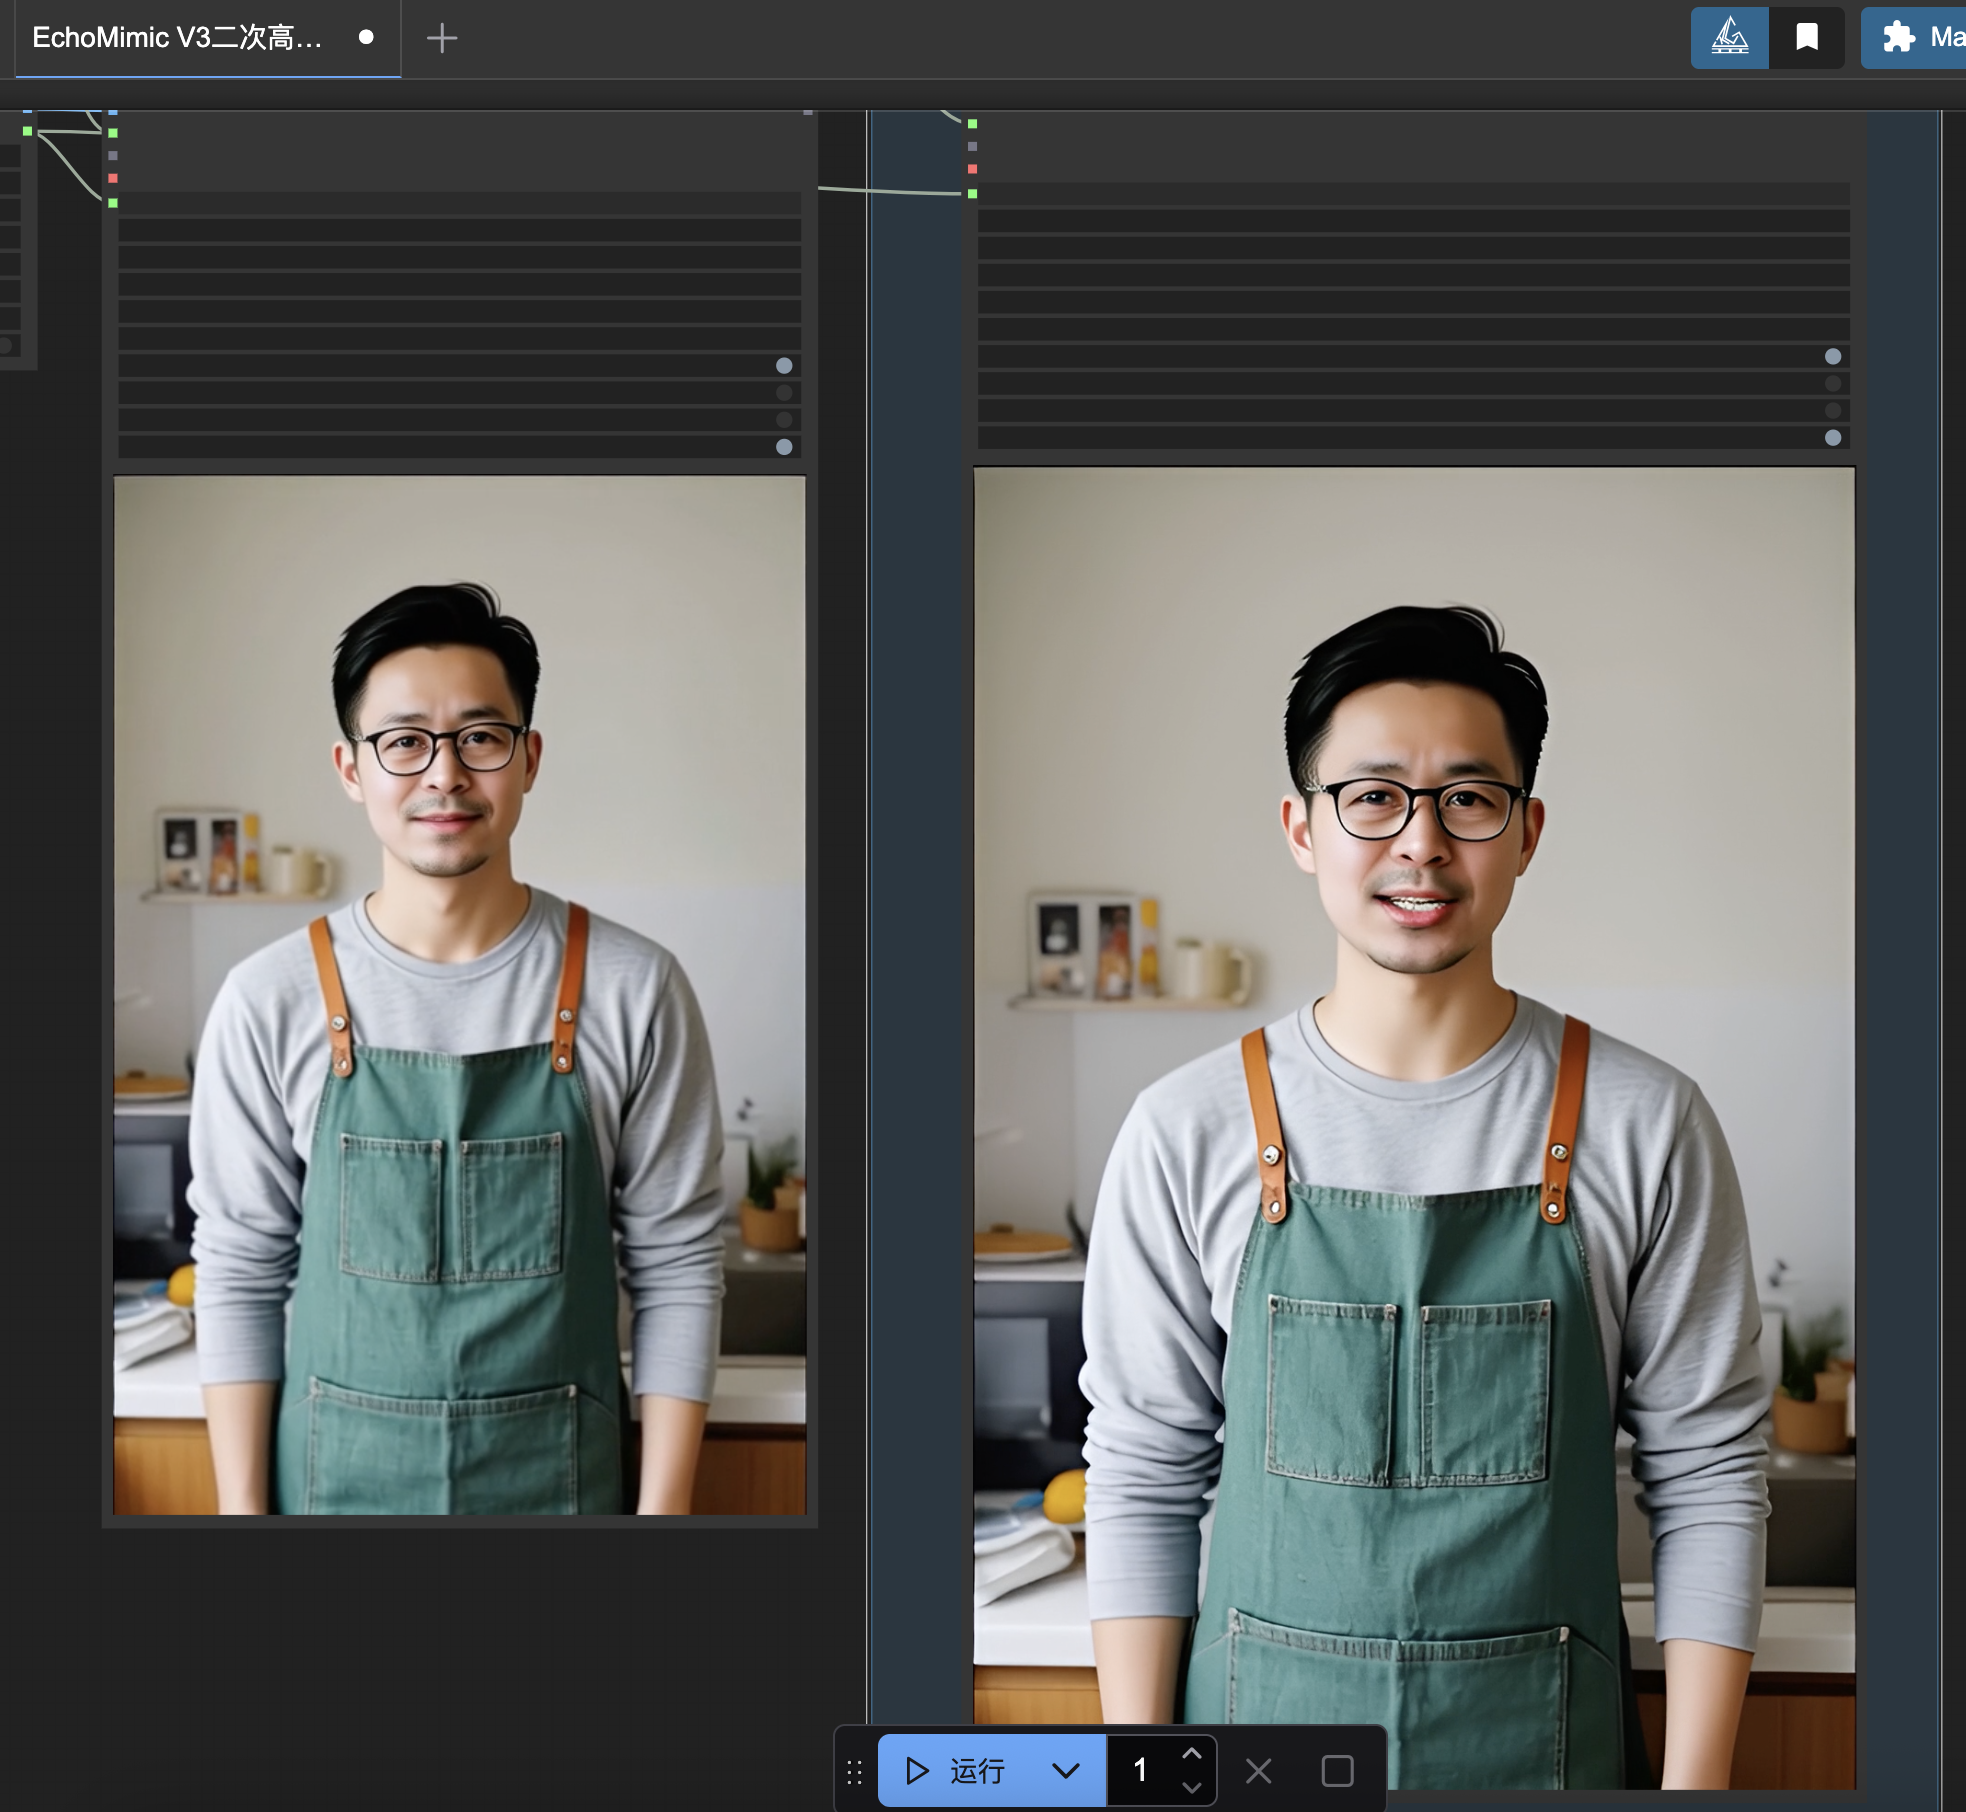The width and height of the screenshot is (1966, 1812).
Task: Click the play triangle icon on 运行 button
Action: click(916, 1771)
